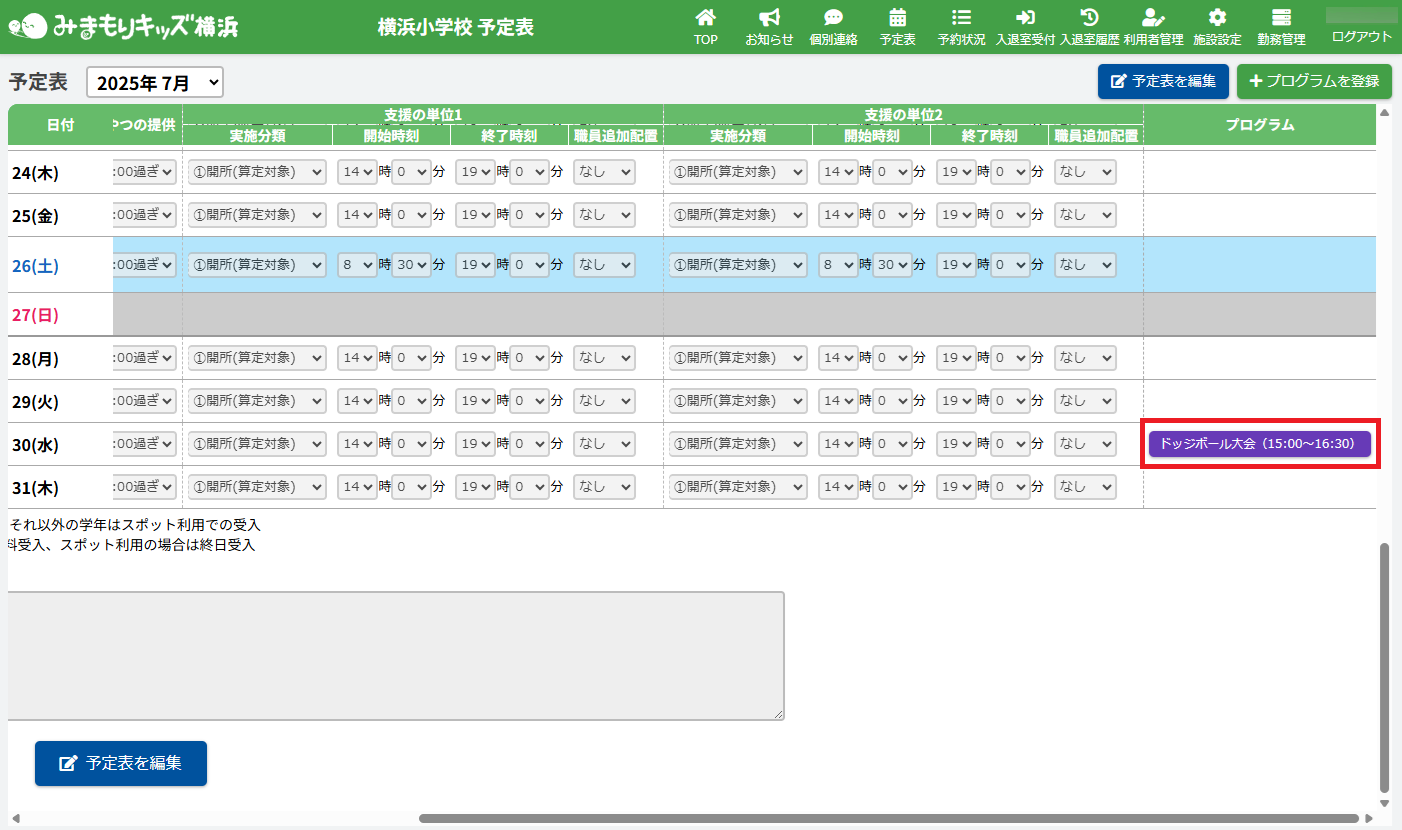Open the ドッジボール大会 program tag

1257,444
